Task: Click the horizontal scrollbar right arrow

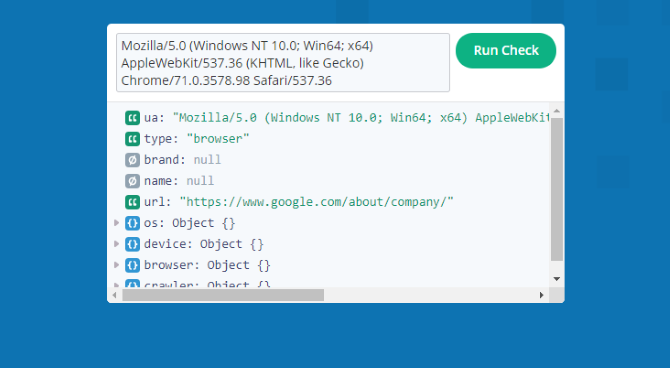Action: coord(541,295)
